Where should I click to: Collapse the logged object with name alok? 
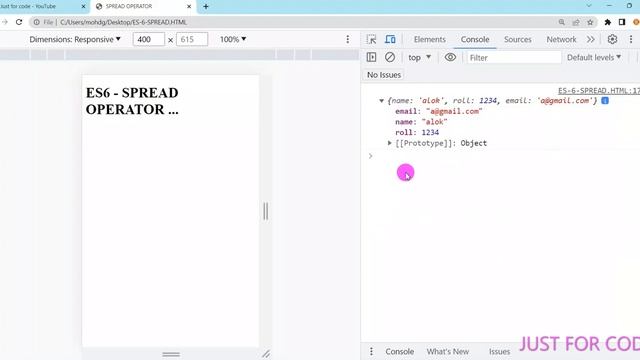click(381, 100)
